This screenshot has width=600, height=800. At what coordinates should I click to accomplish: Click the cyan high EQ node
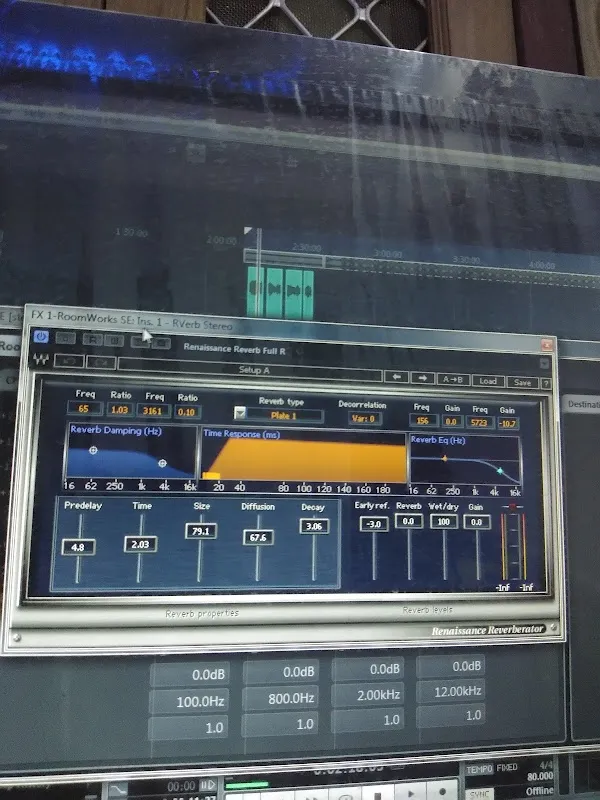tap(500, 470)
